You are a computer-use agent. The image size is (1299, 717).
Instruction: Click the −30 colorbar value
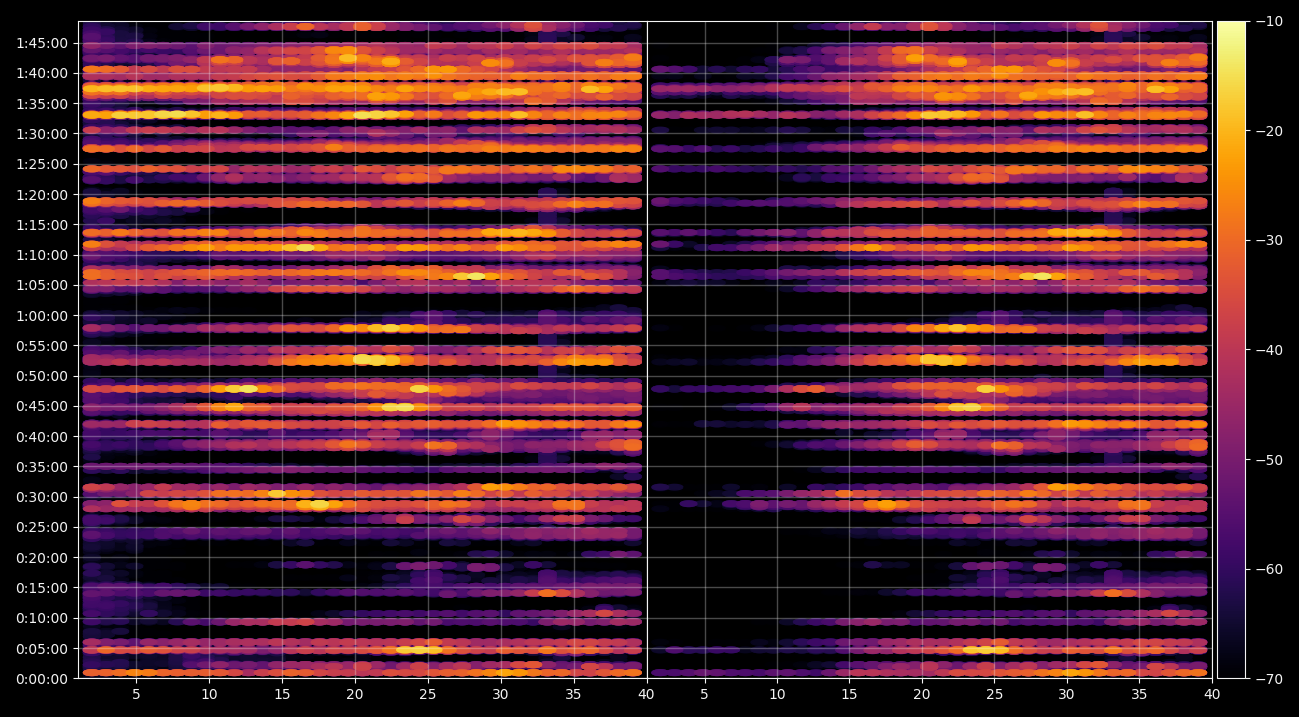(x=1269, y=240)
